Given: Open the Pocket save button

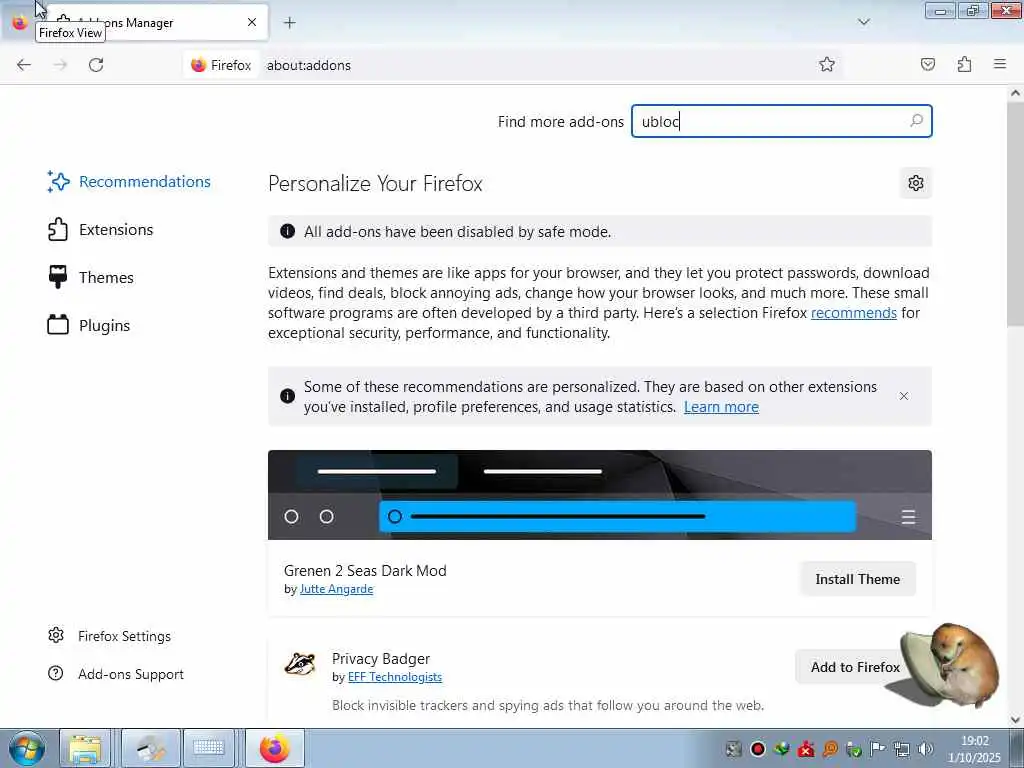Looking at the screenshot, I should click(928, 64).
